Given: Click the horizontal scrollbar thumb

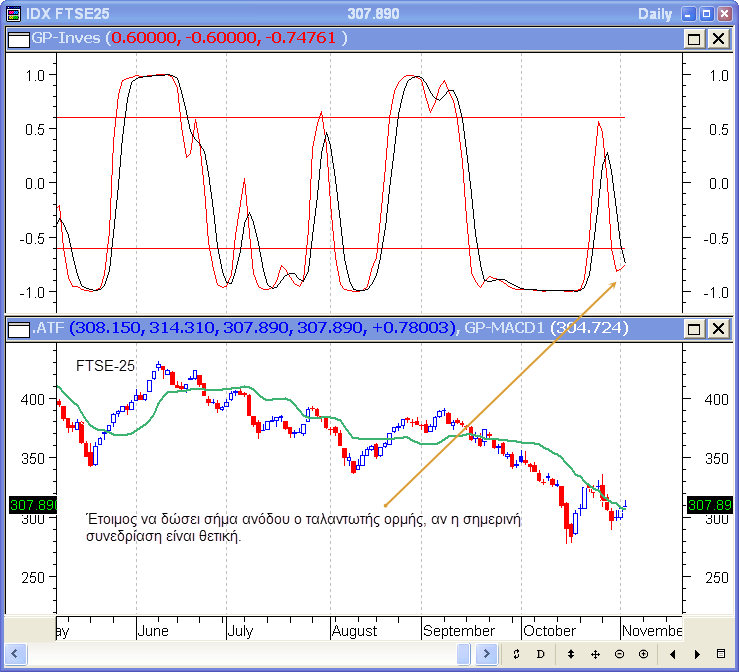Looking at the screenshot, I should [x=463, y=654].
